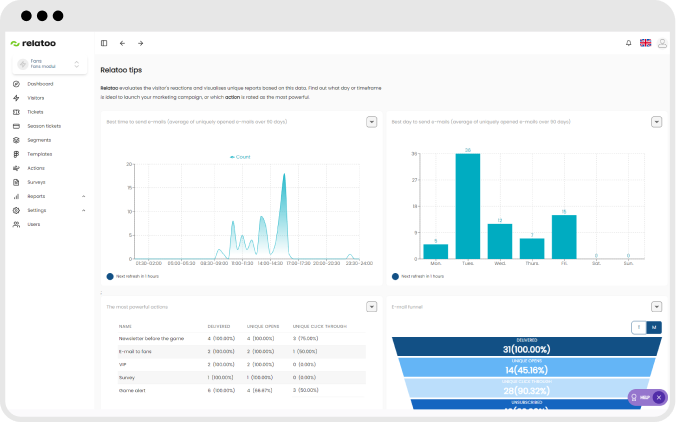
Task: Switch funnel toggle to M
Action: [x=654, y=328]
